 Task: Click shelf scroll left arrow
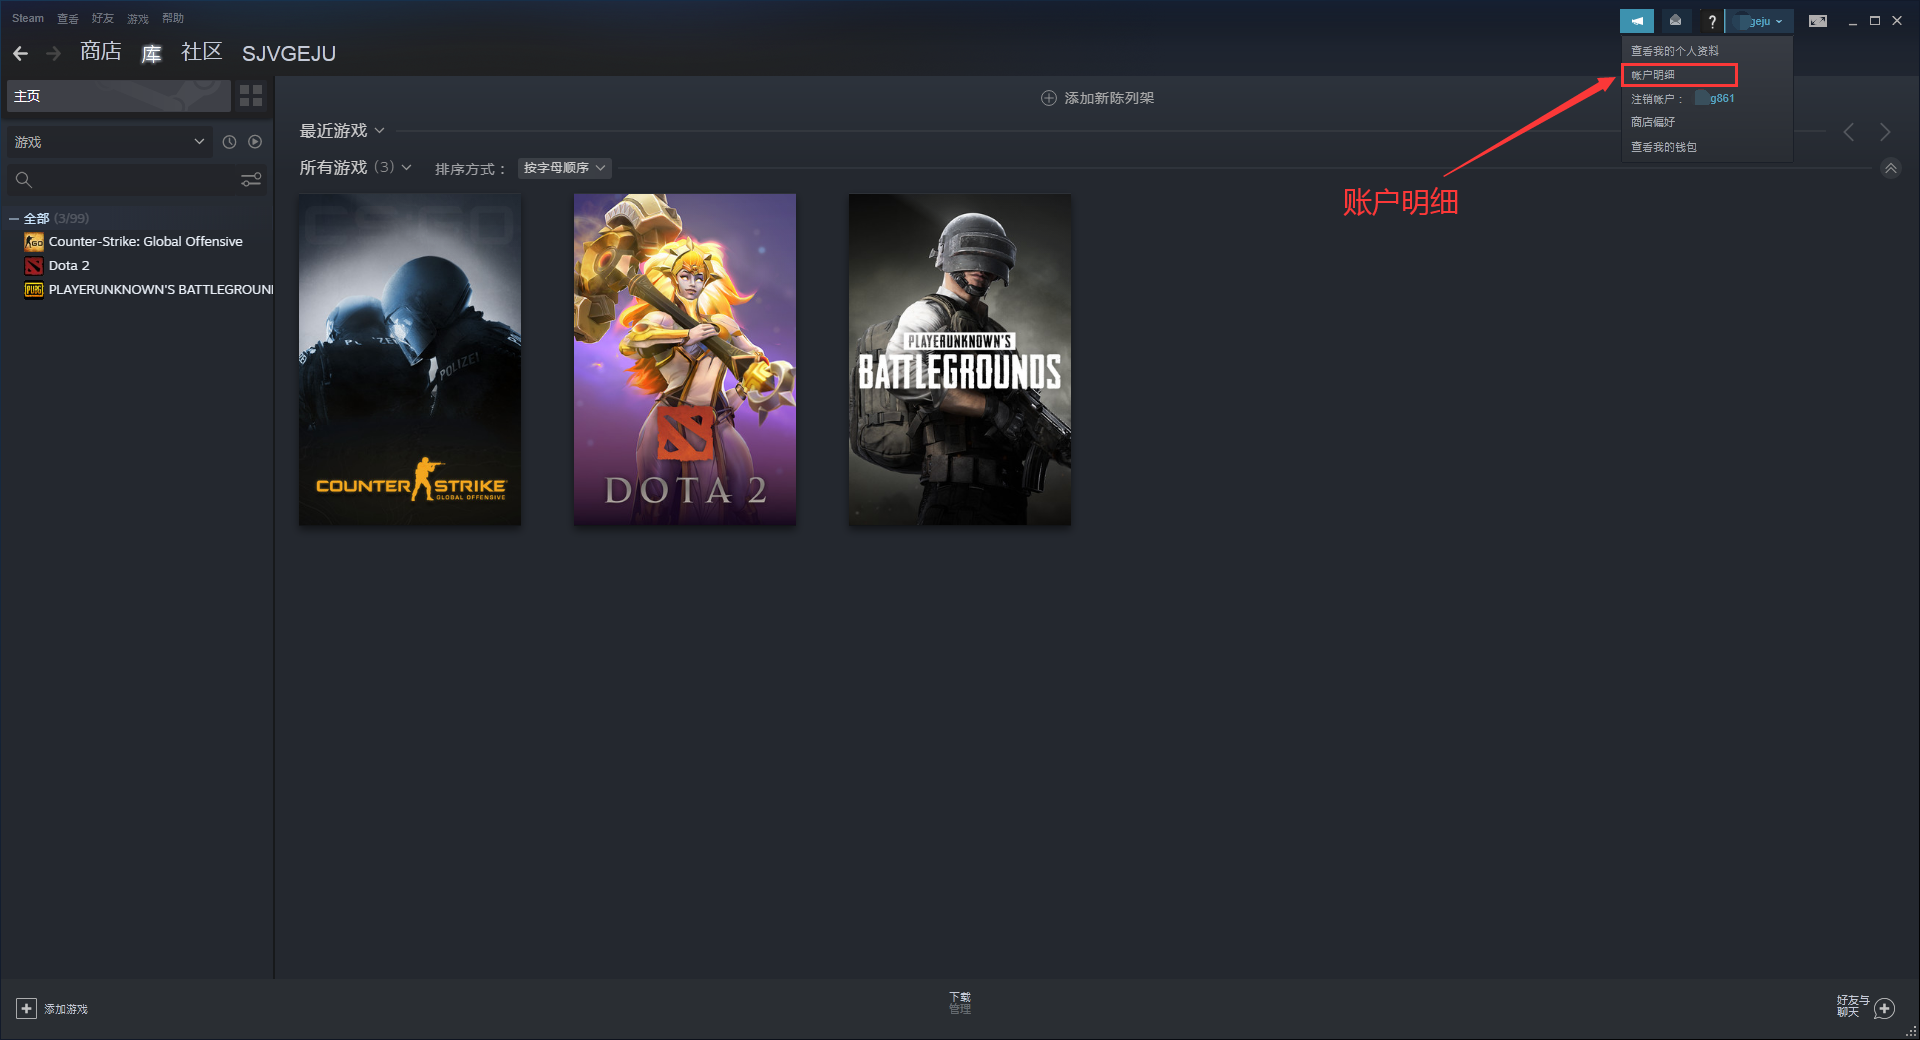[x=1849, y=132]
